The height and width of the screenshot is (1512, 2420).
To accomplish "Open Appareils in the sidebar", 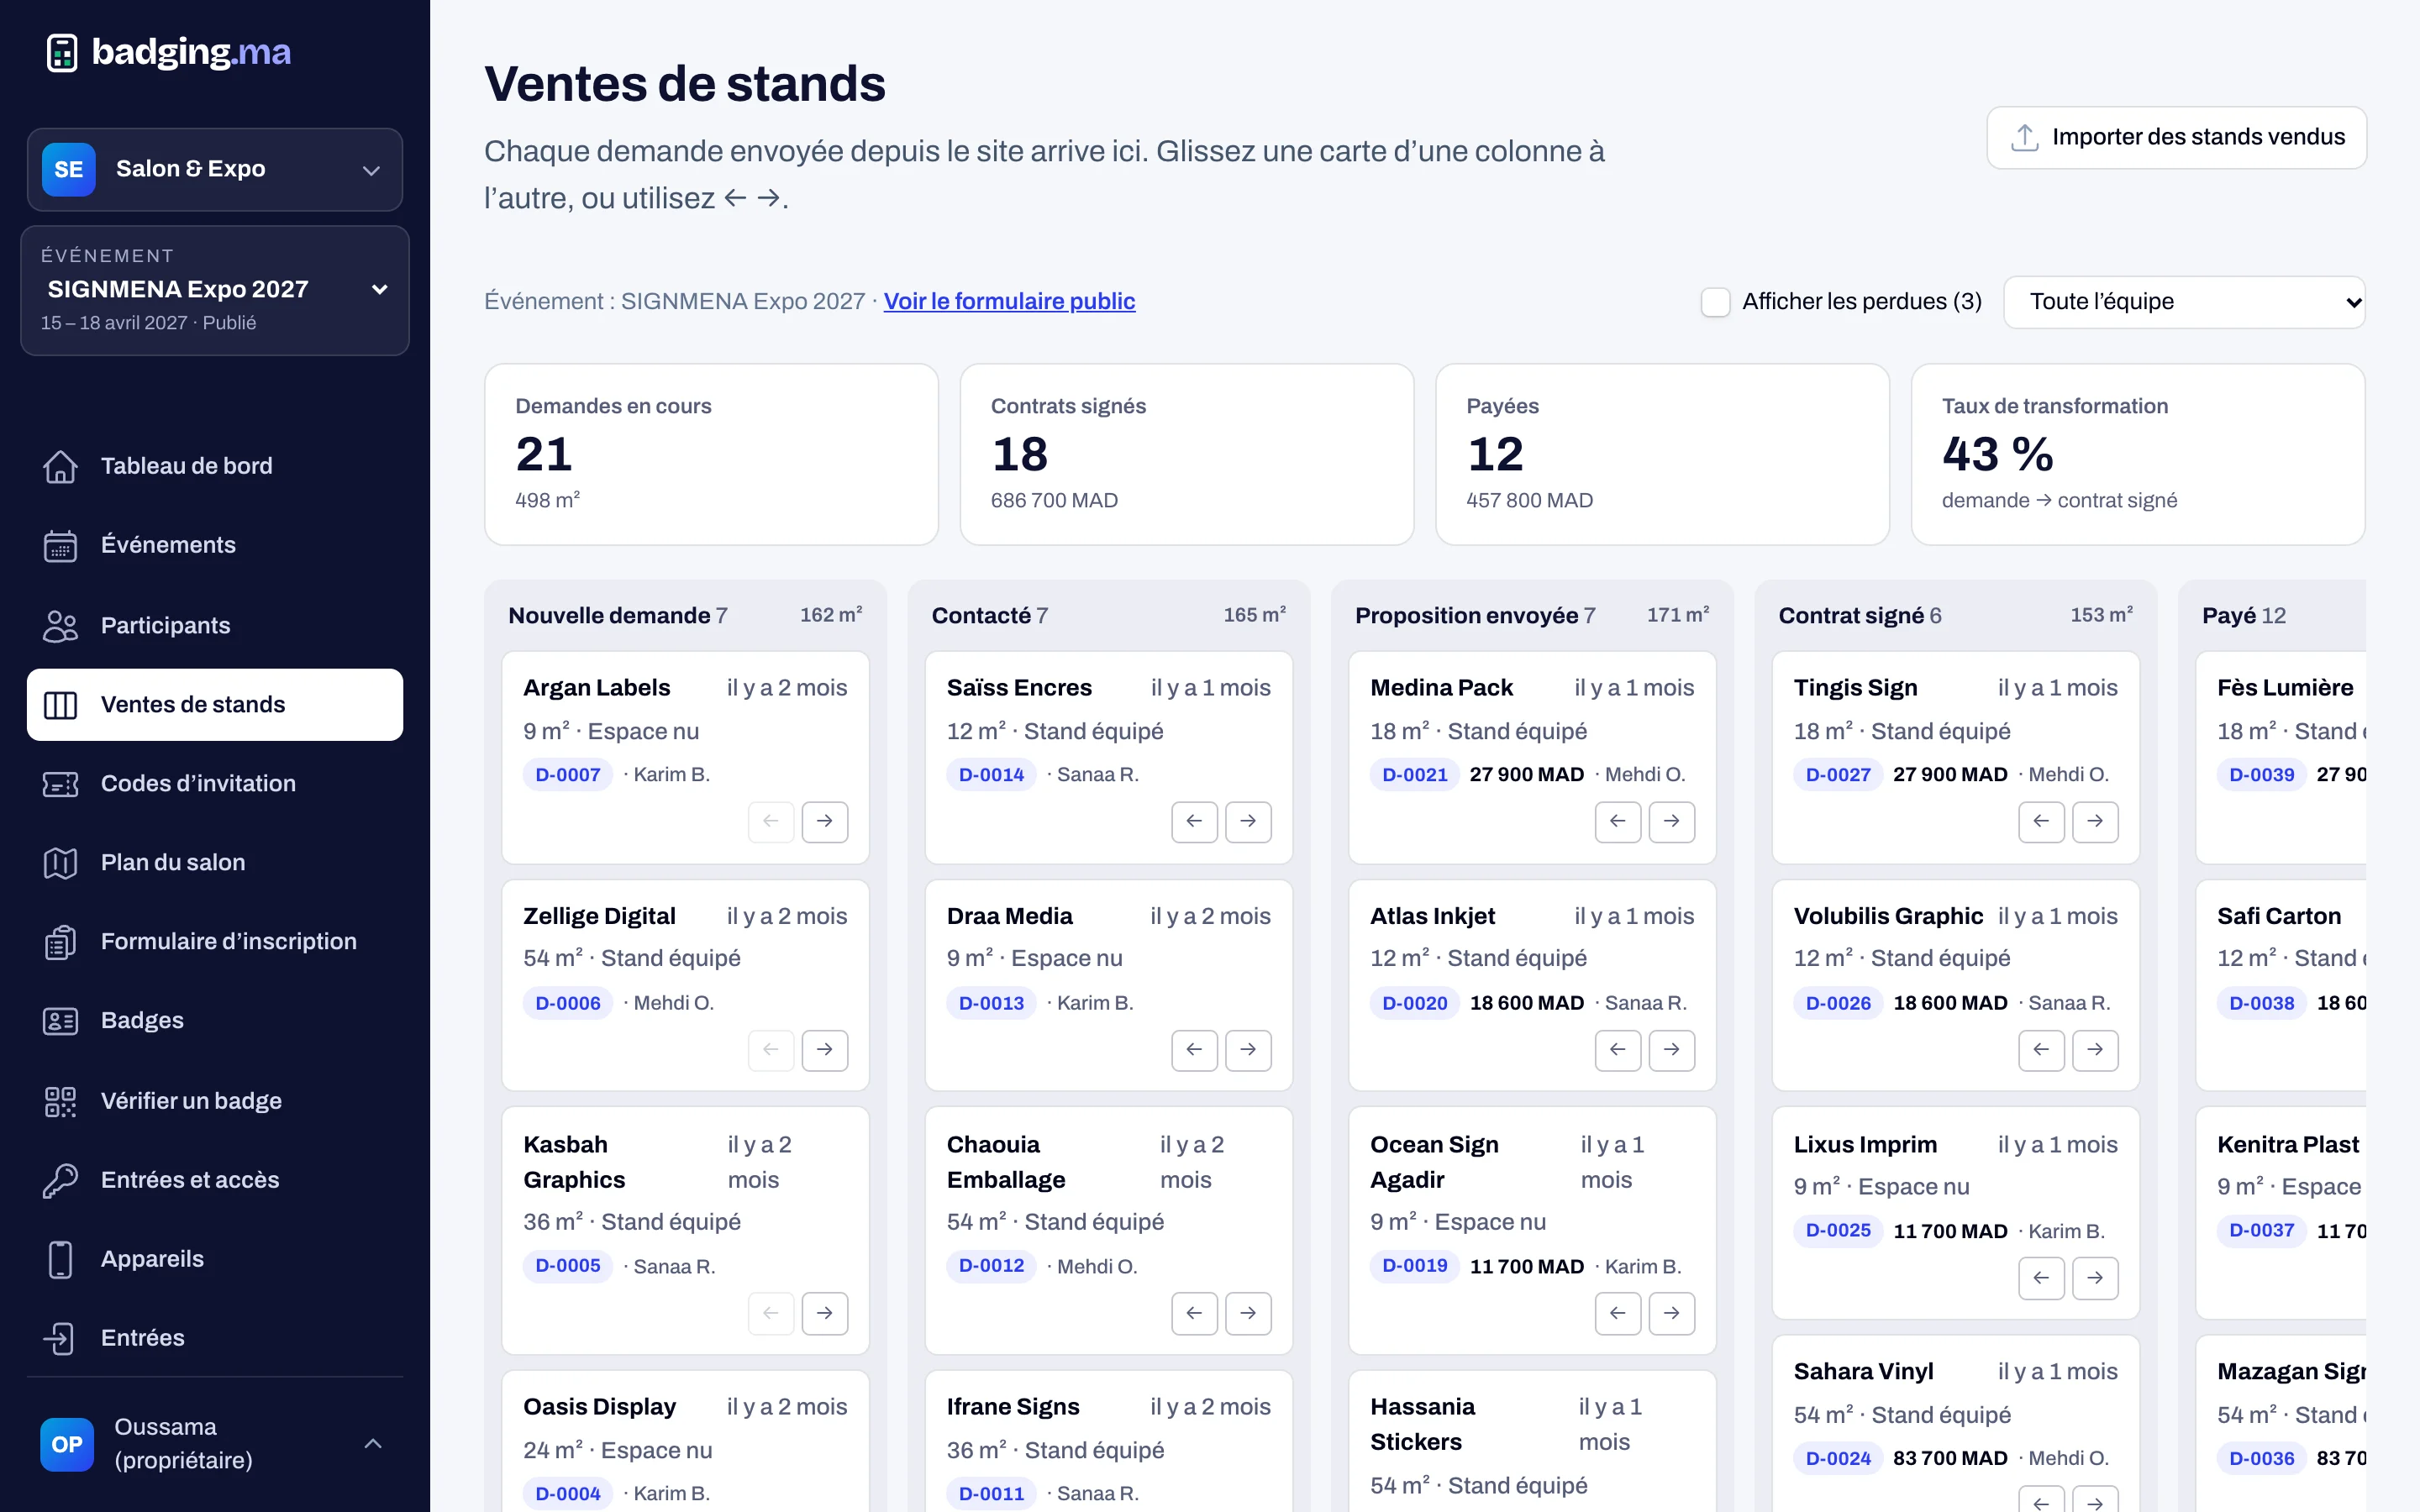I will click(x=215, y=1259).
